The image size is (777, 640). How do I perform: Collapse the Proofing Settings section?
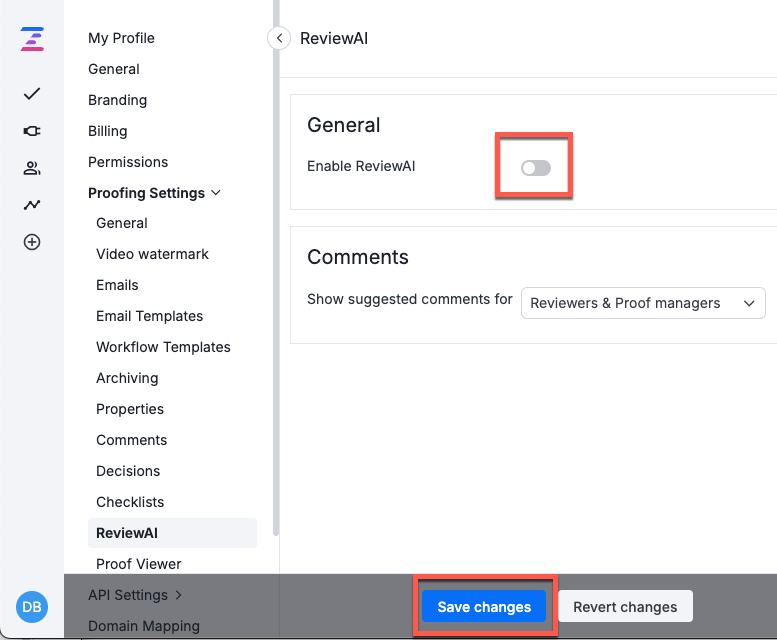(215, 193)
